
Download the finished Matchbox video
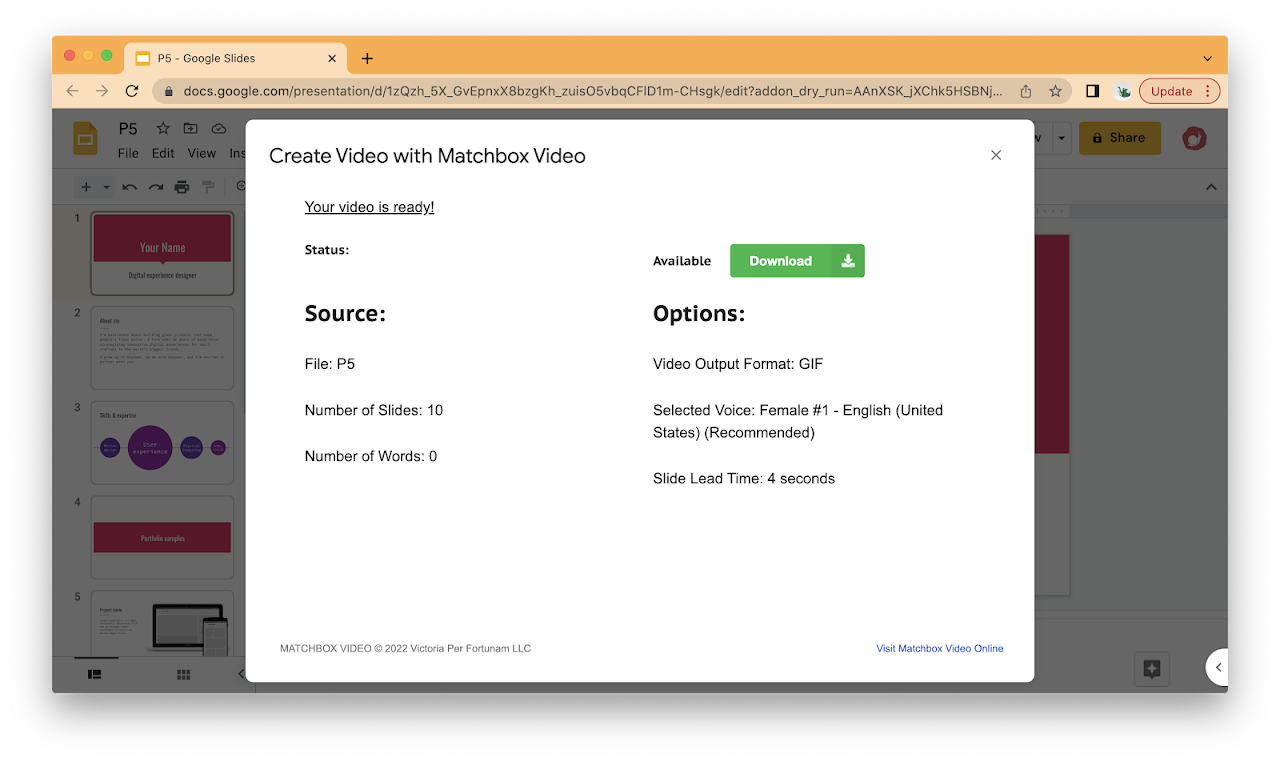click(x=797, y=261)
